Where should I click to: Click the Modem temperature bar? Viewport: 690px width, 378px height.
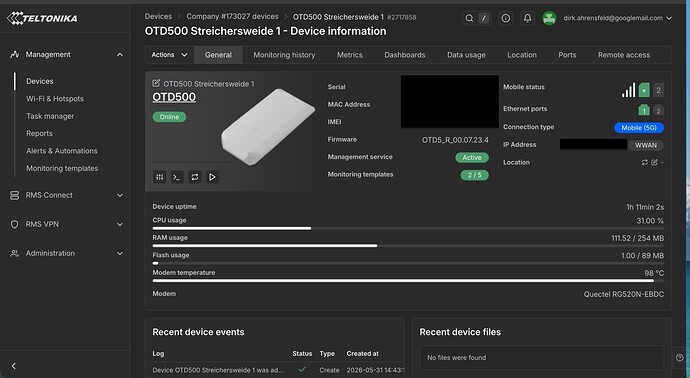click(x=408, y=281)
